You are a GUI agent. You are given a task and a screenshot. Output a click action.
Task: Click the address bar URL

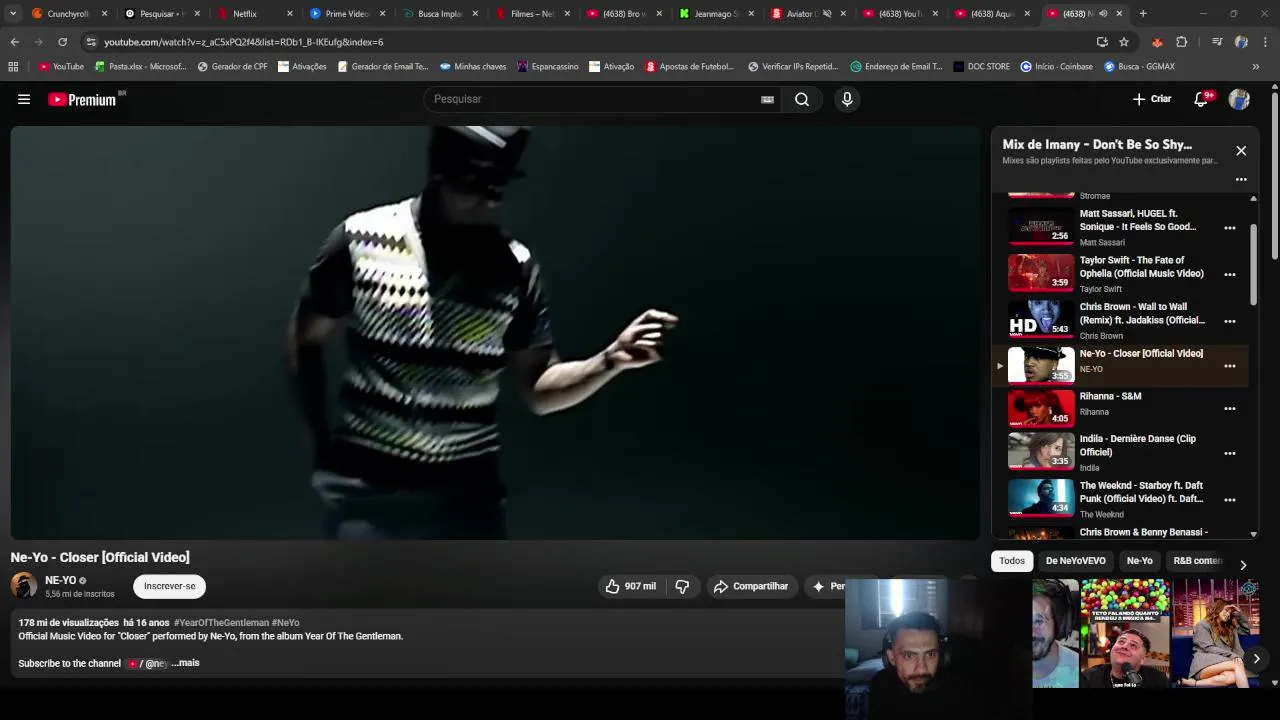tap(244, 42)
